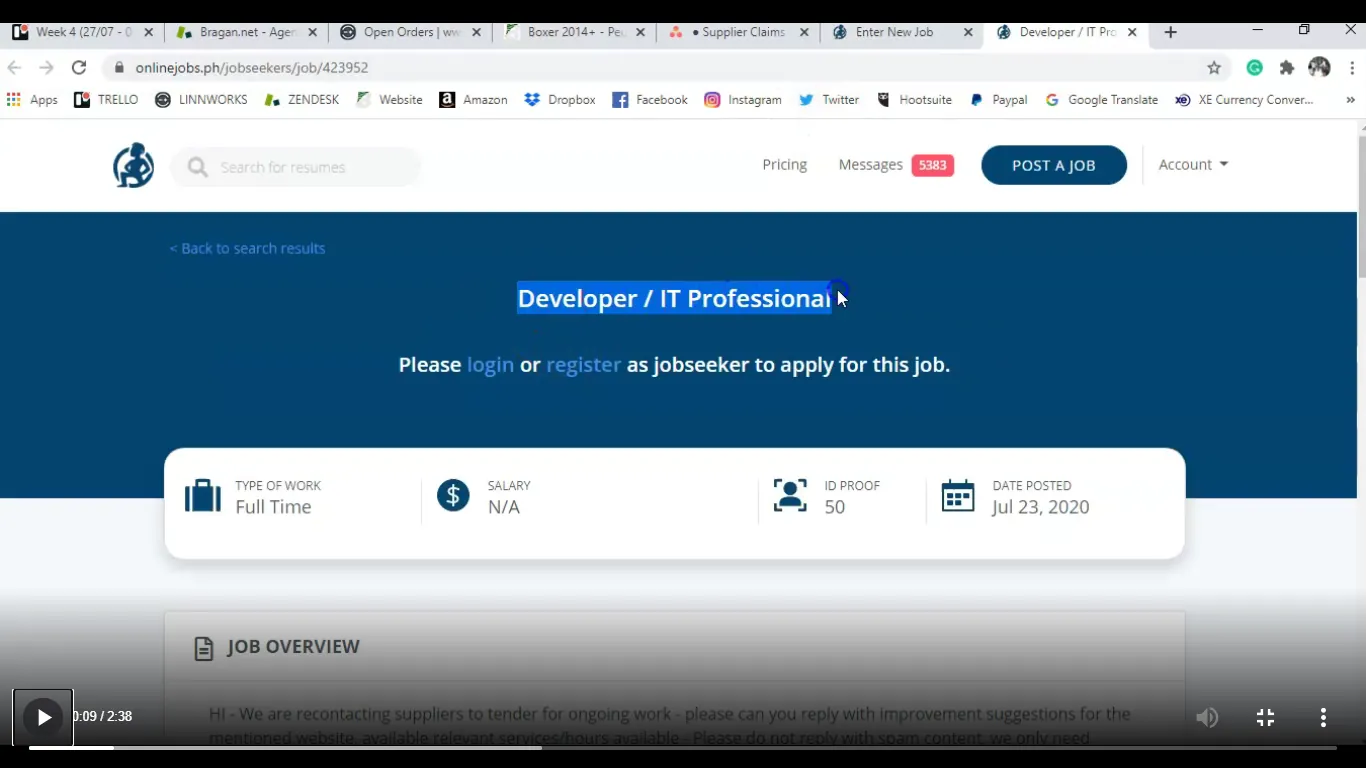Switch to Bragan.net tab
This screenshot has height=768, width=1366.
coord(246,32)
